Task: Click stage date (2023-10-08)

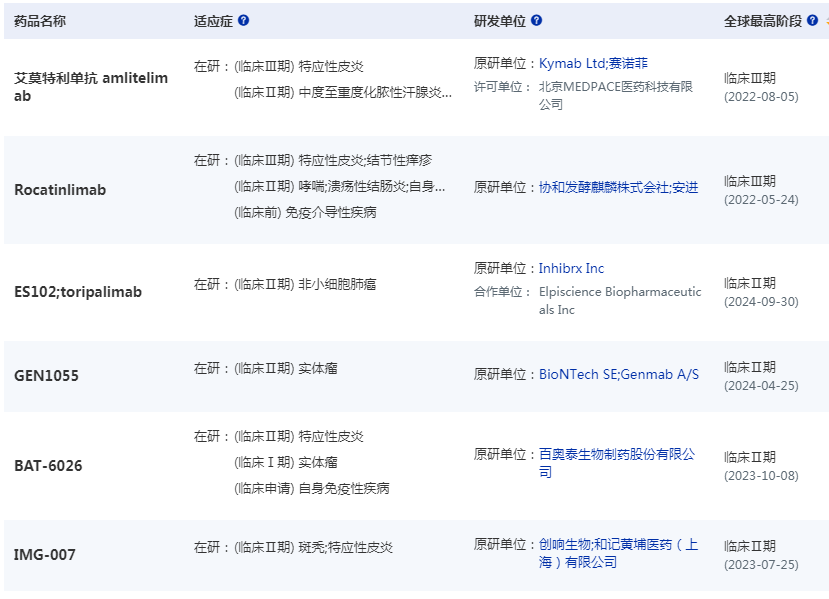Action: [761, 476]
